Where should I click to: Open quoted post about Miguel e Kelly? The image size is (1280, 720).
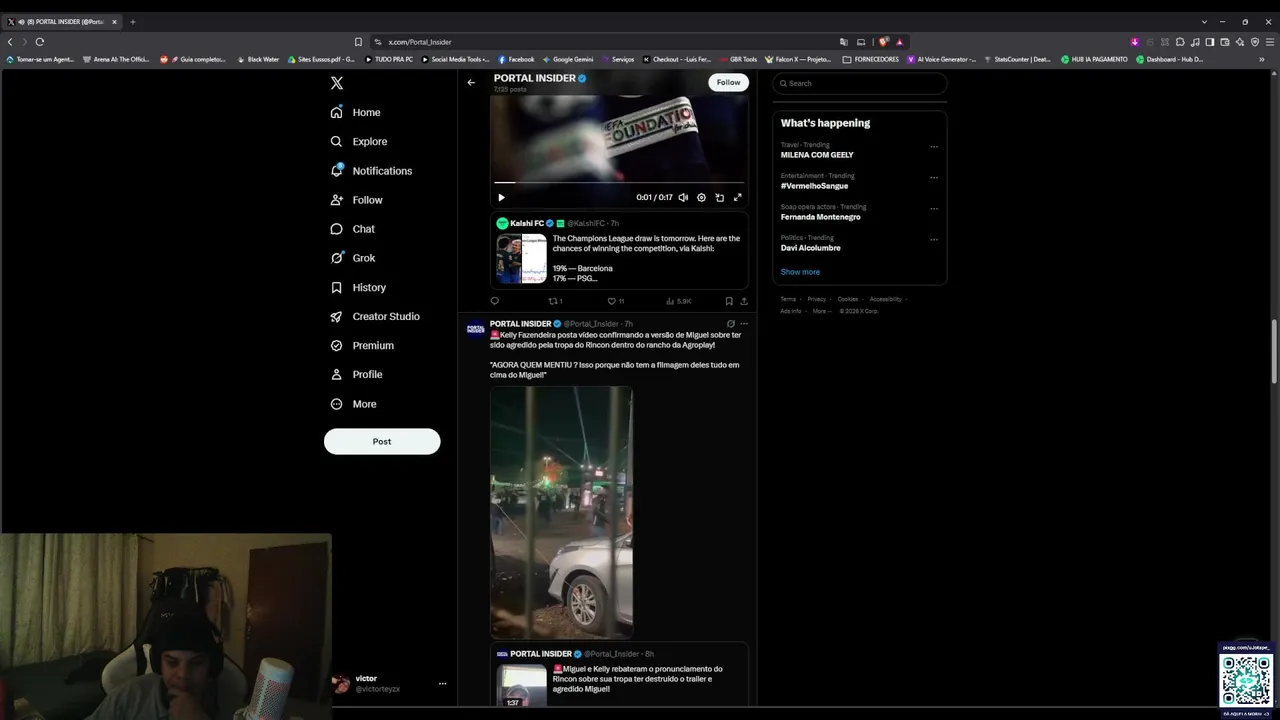coord(619,676)
